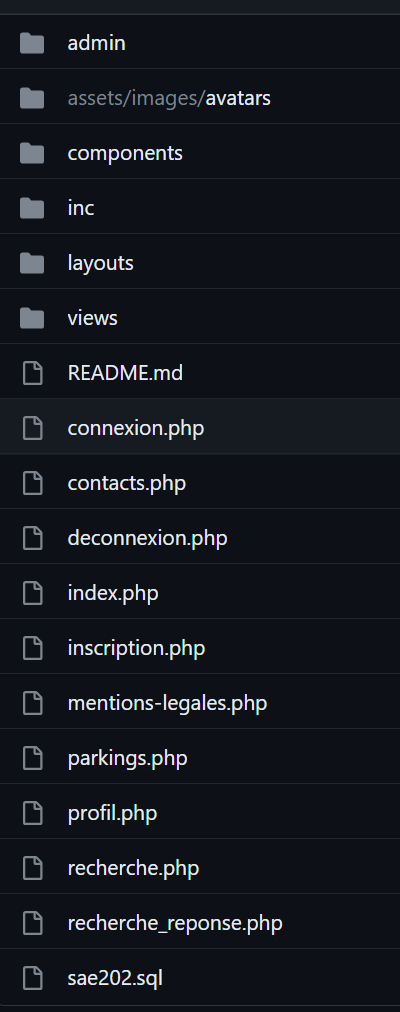Open contacts.php file

(x=126, y=483)
